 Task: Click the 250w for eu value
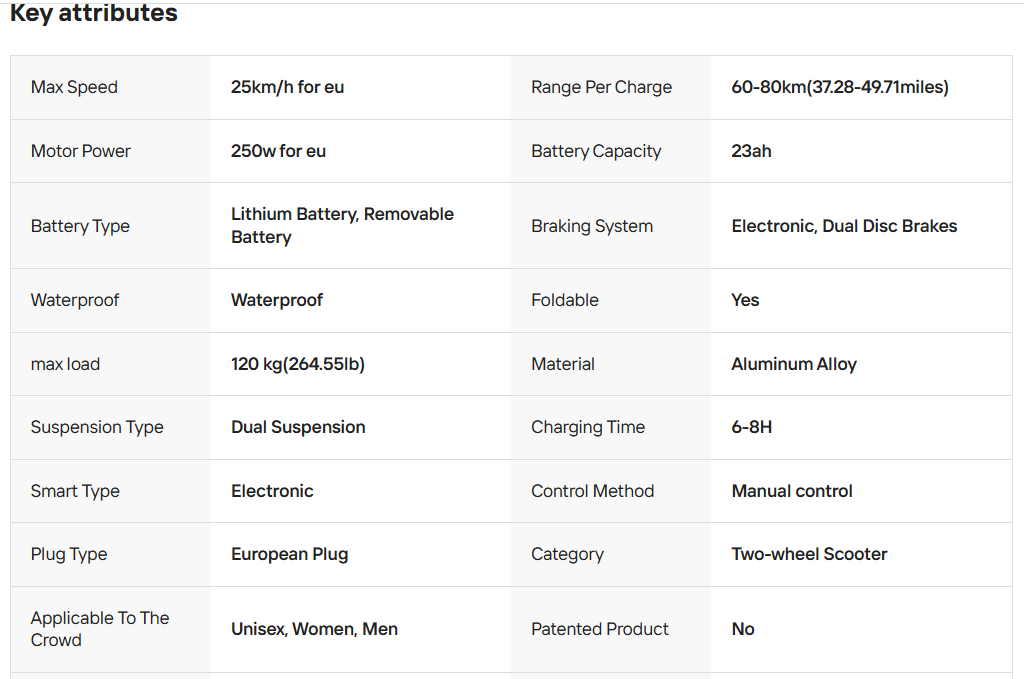[278, 151]
